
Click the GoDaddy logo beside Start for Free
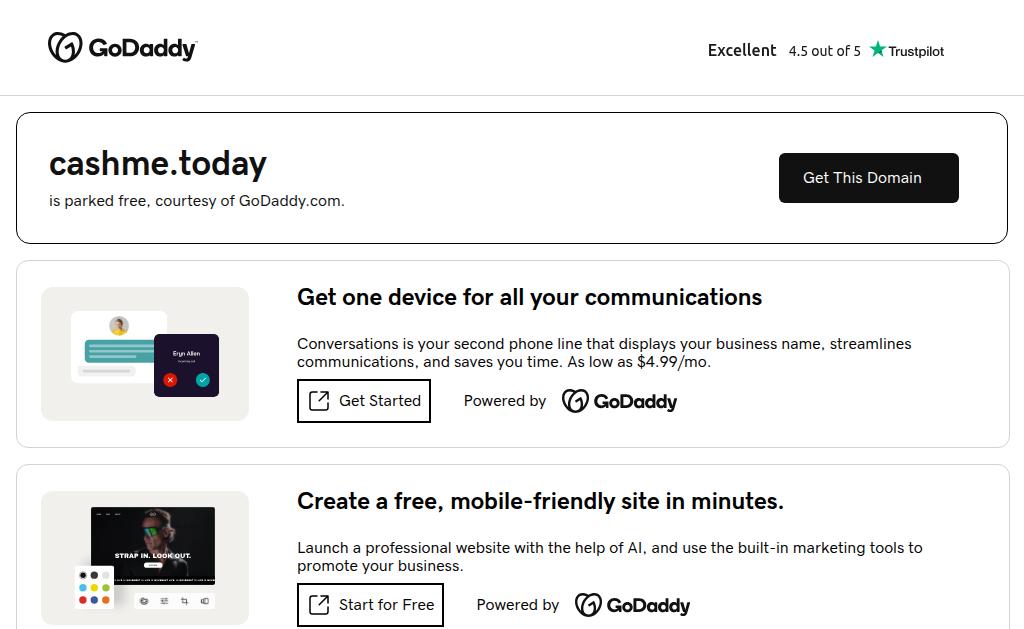pos(632,605)
